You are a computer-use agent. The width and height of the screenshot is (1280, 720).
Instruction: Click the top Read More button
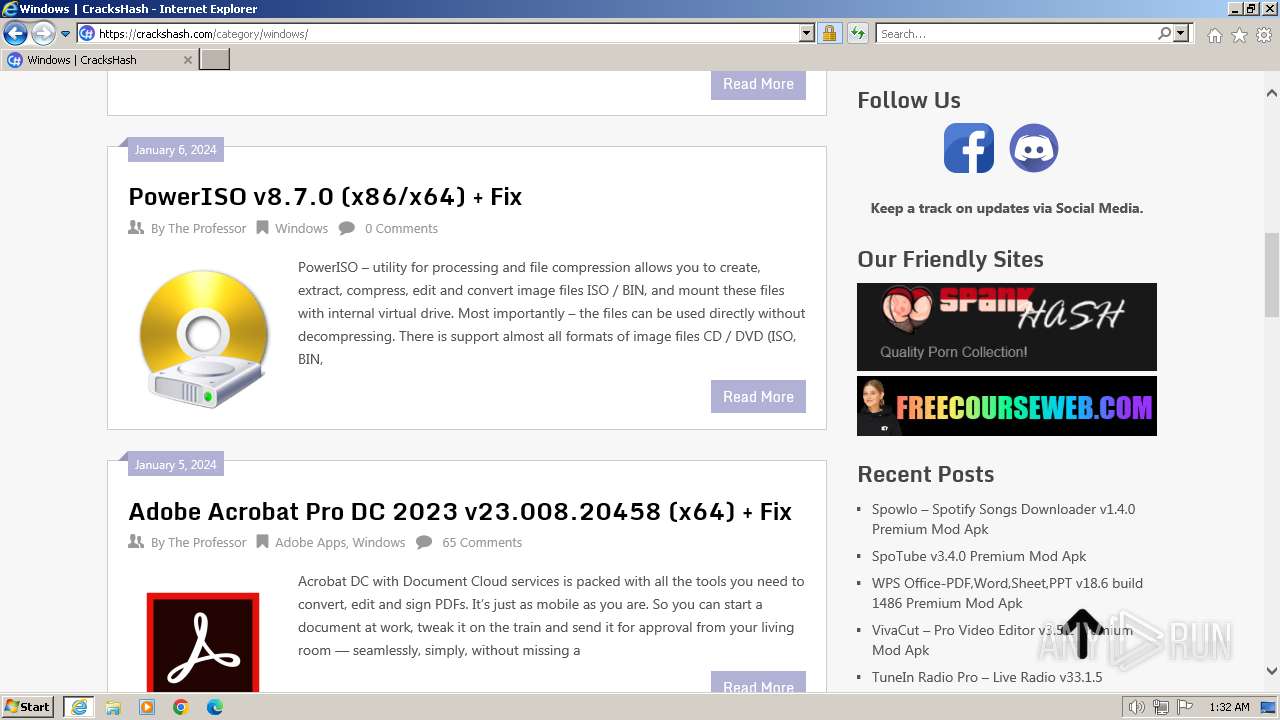click(x=758, y=84)
